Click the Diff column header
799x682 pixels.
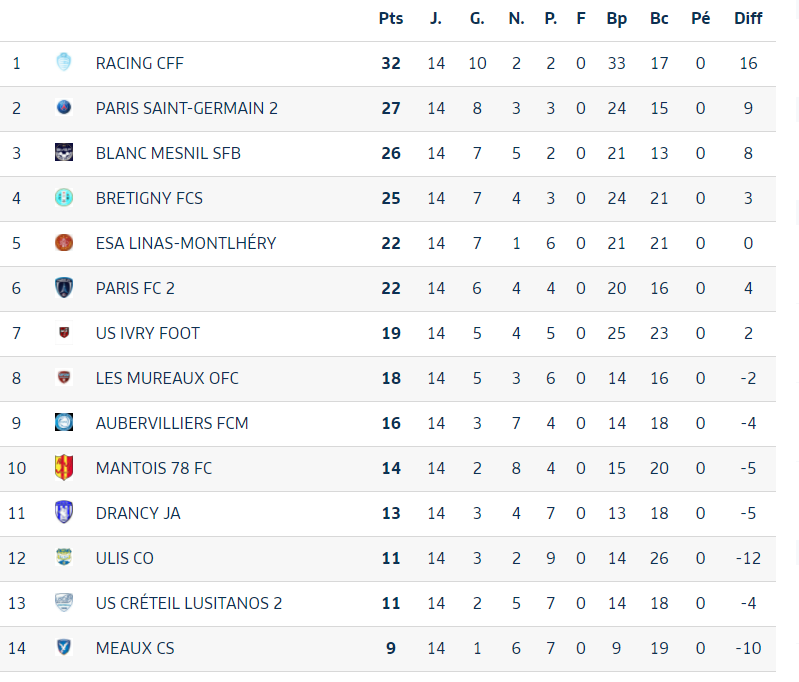(748, 19)
